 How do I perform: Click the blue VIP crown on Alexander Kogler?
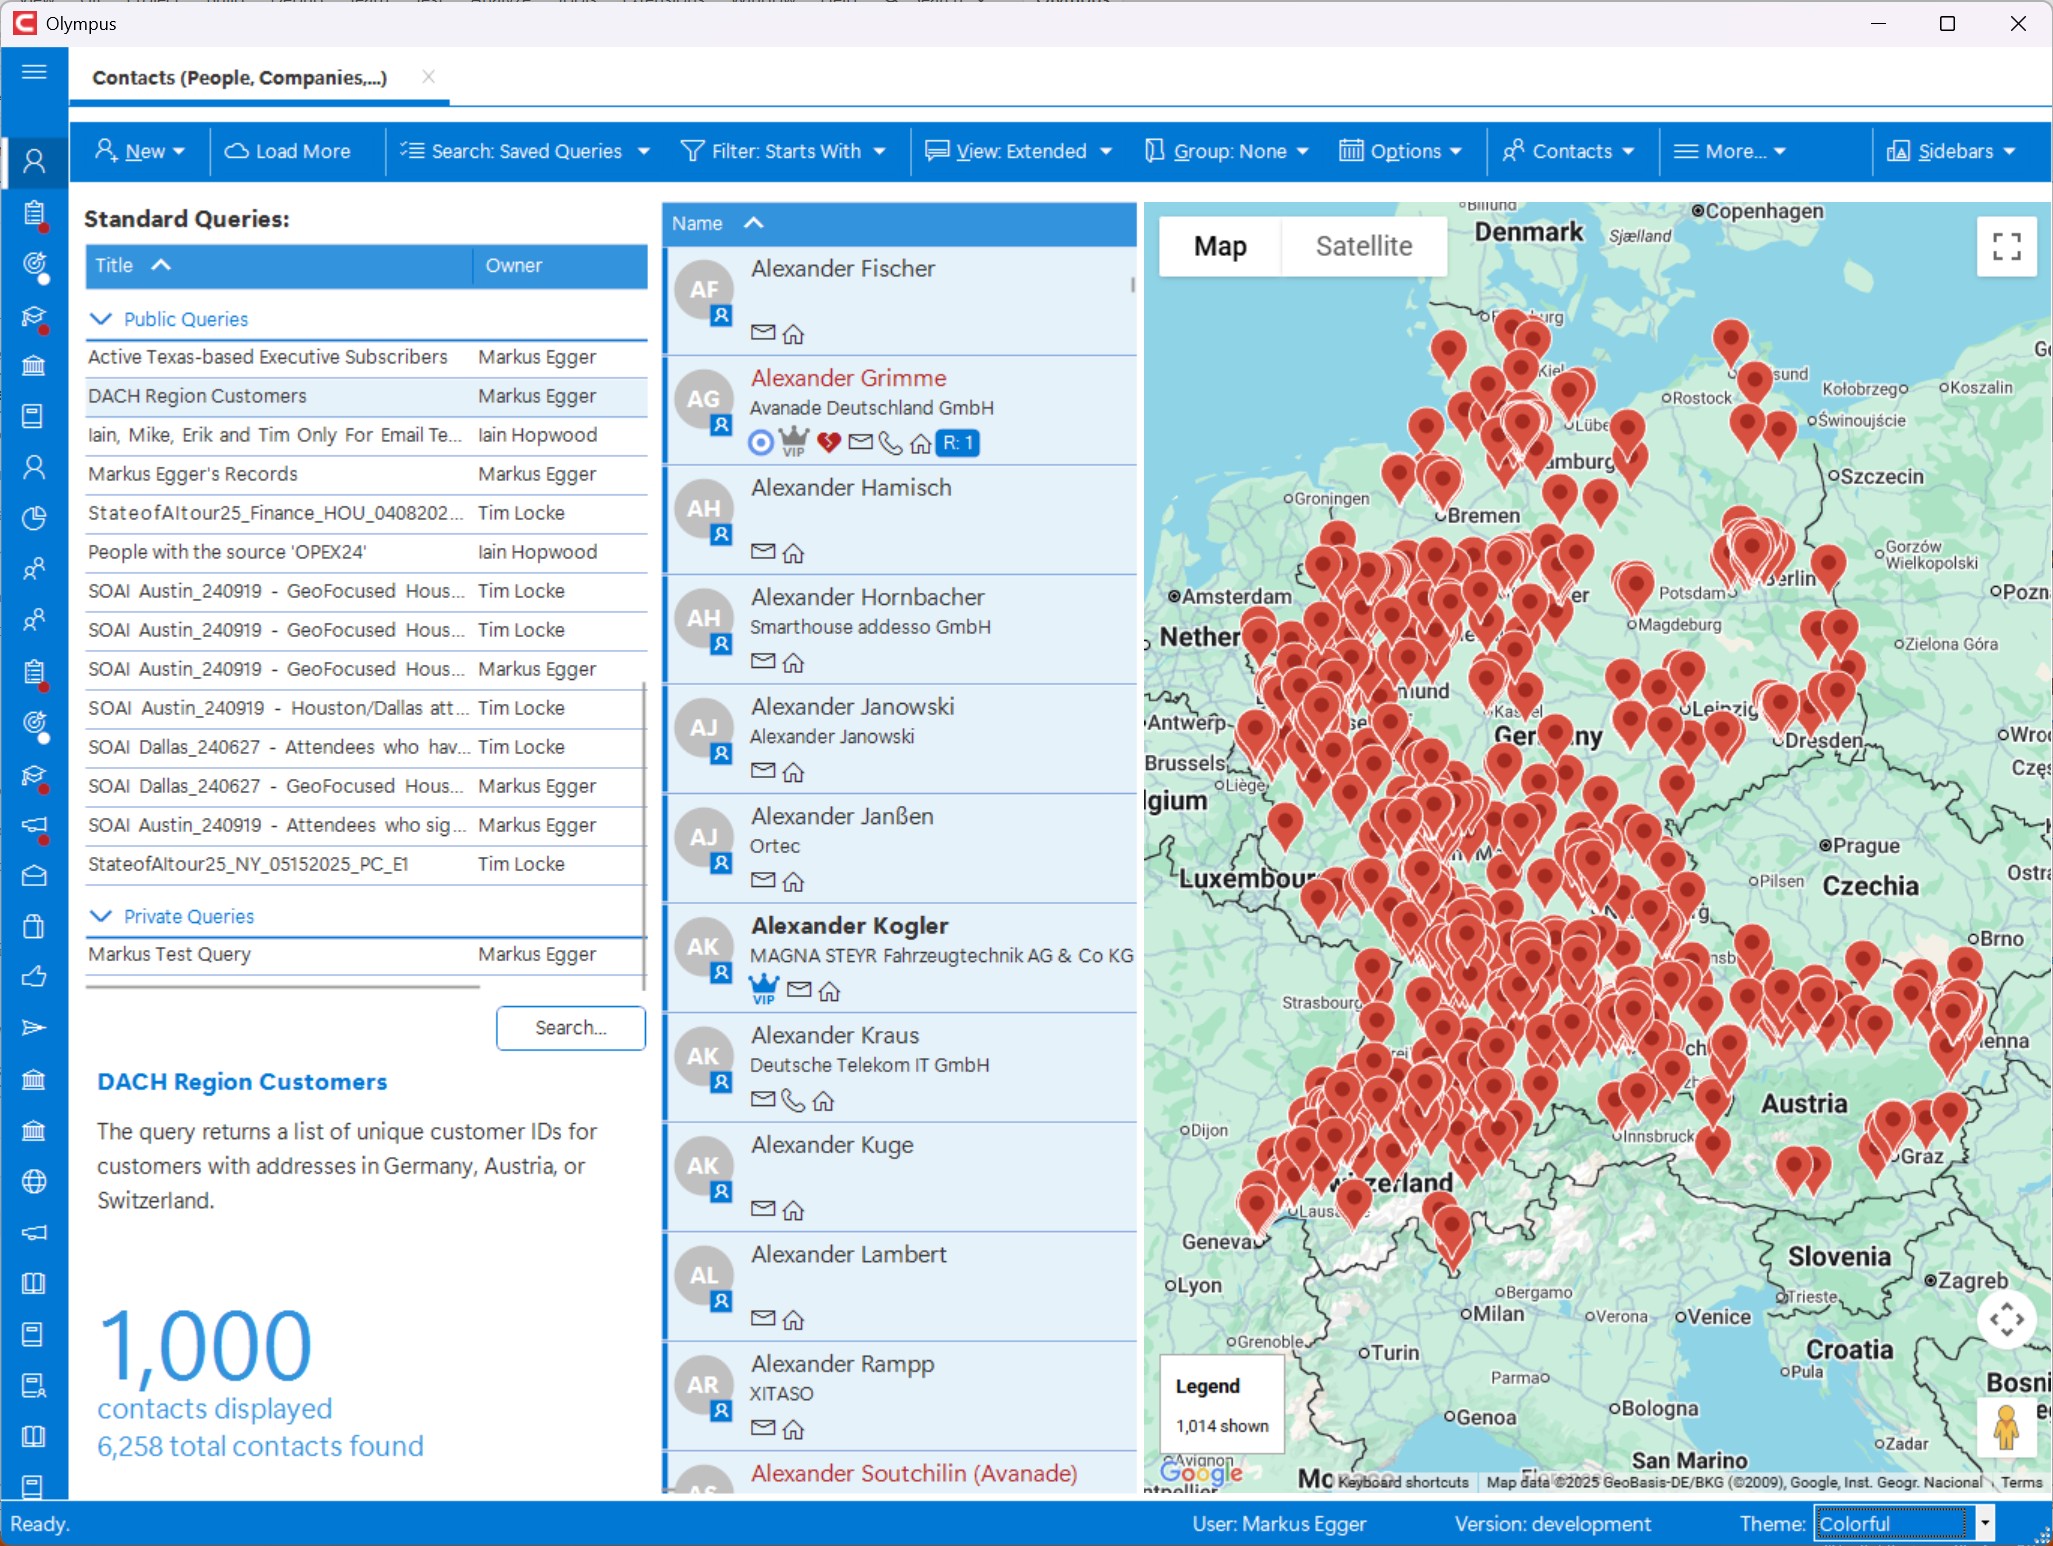click(764, 989)
